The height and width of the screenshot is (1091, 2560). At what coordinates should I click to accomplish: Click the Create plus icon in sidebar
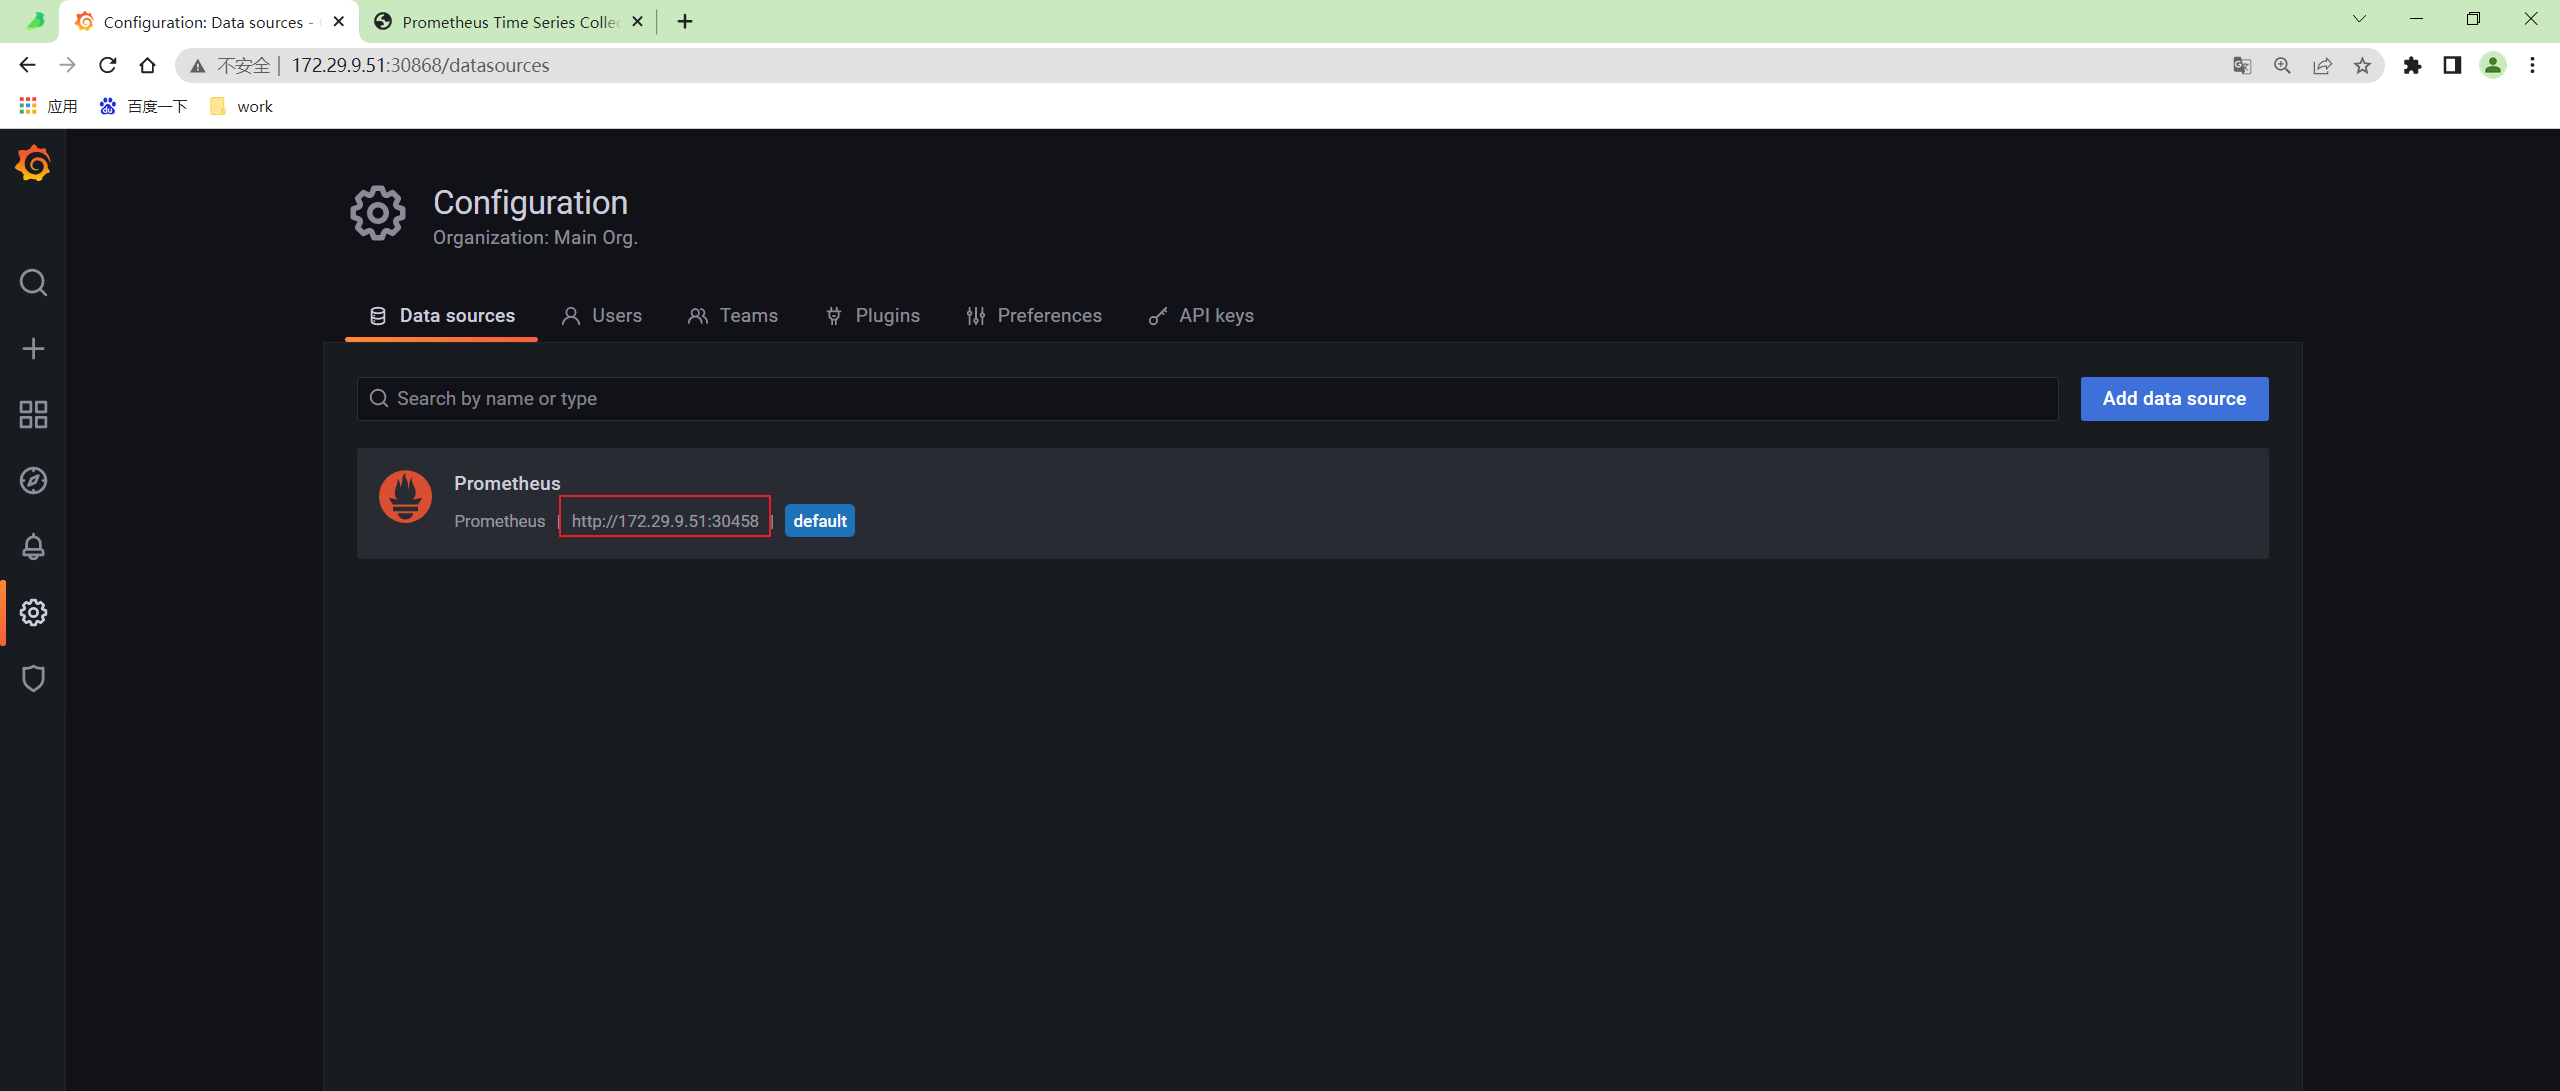[33, 348]
